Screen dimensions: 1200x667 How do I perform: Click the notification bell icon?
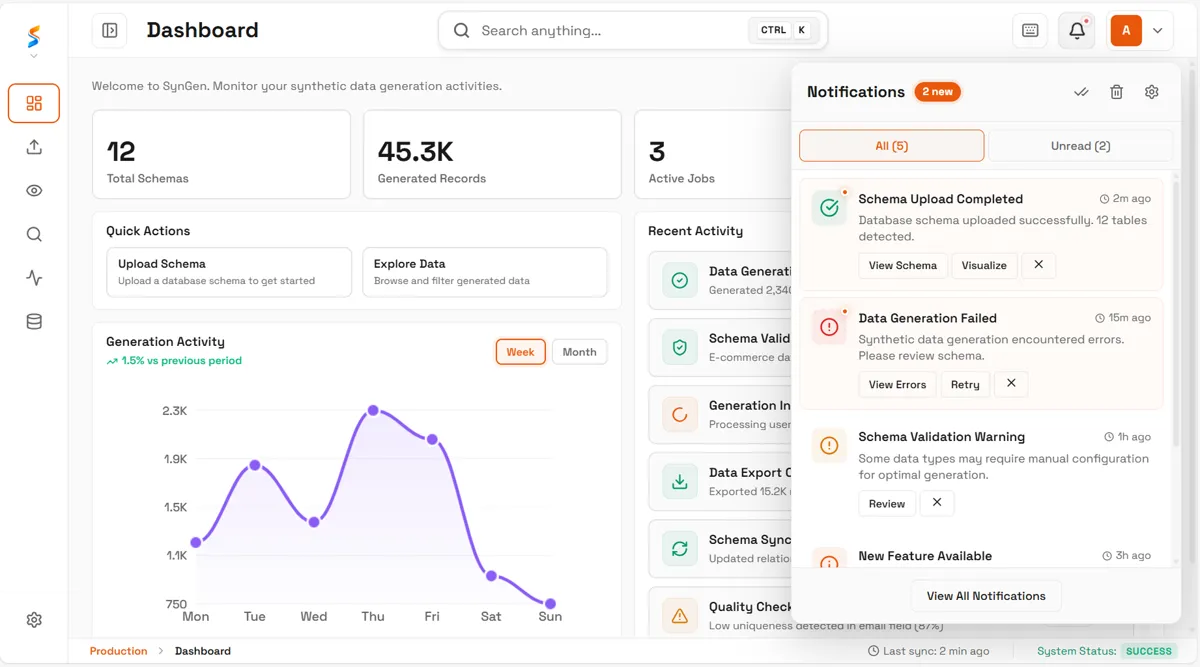[1077, 31]
